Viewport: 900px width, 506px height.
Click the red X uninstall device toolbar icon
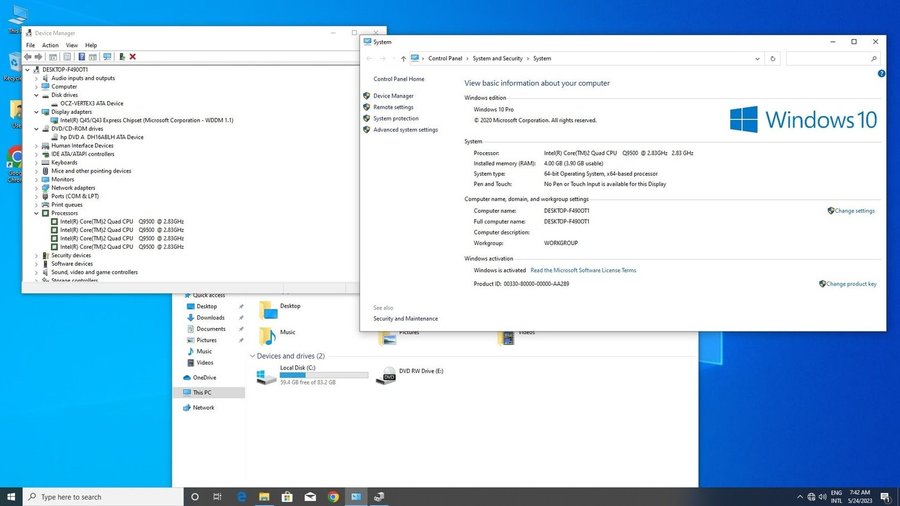pyautogui.click(x=132, y=57)
